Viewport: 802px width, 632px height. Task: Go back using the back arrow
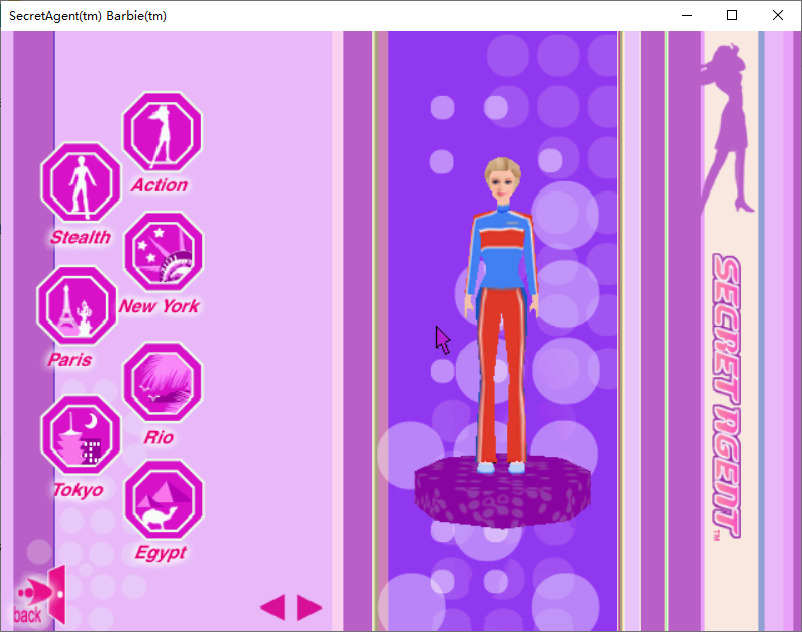coord(39,597)
